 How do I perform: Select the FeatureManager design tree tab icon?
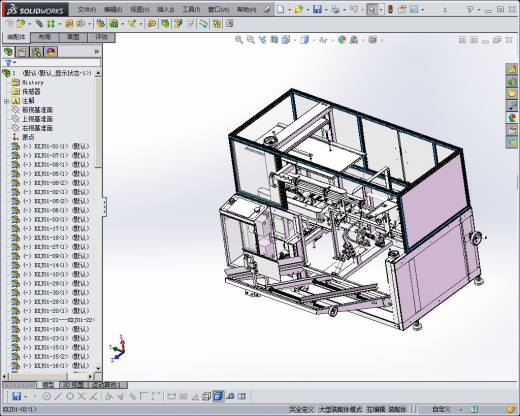(x=9, y=52)
